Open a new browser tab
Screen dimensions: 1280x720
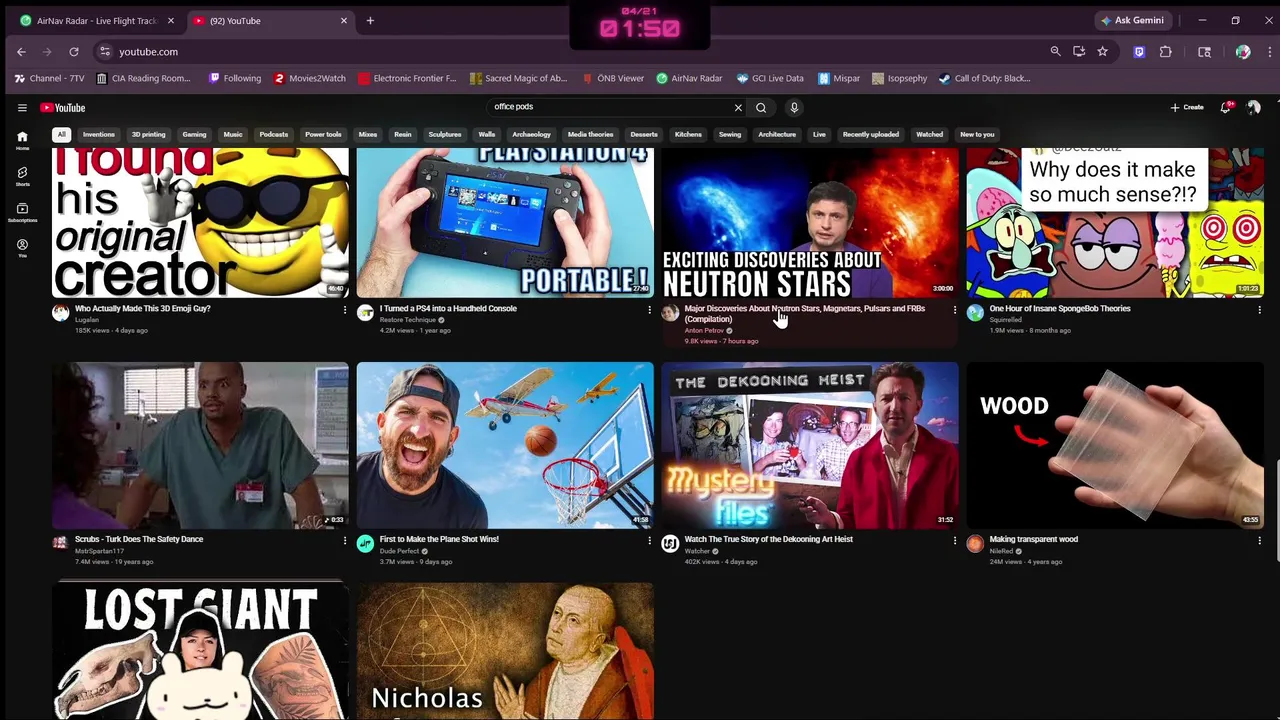(x=370, y=20)
